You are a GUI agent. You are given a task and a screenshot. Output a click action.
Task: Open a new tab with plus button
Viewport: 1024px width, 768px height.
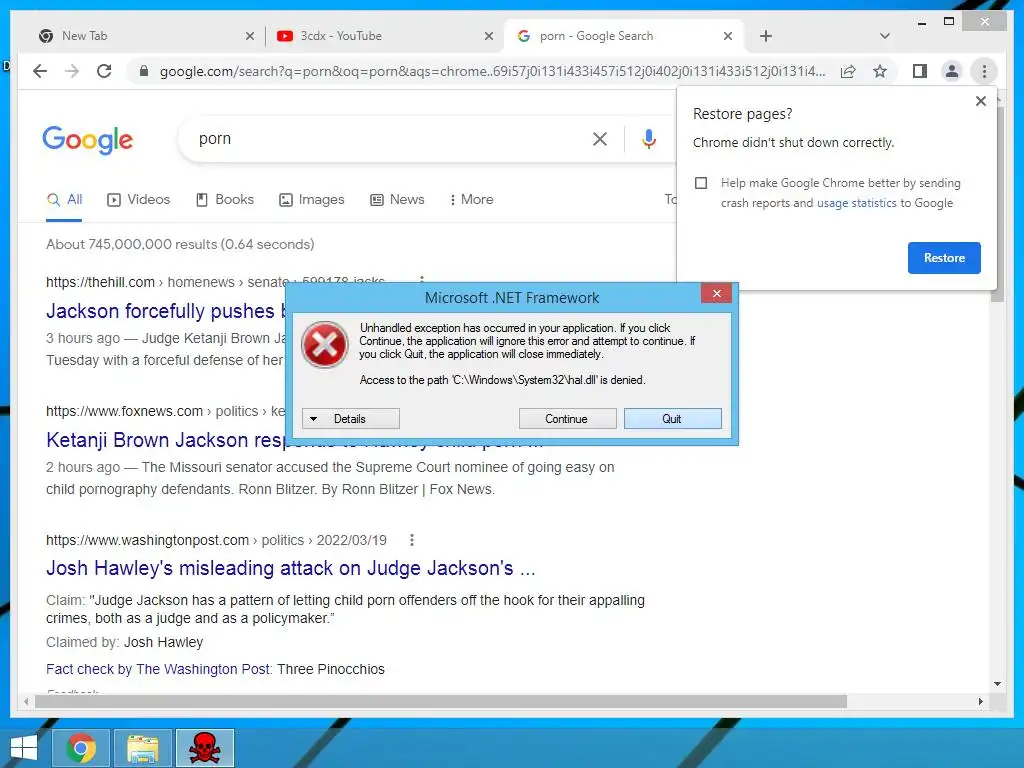pyautogui.click(x=766, y=36)
